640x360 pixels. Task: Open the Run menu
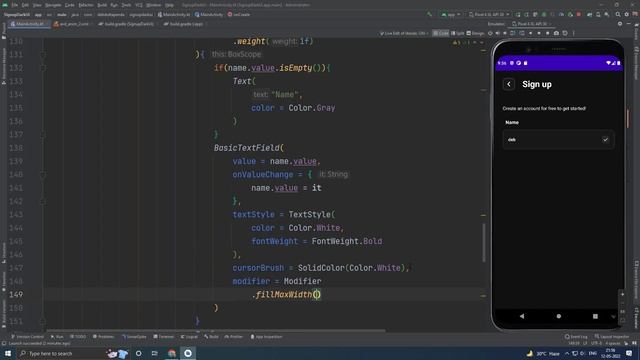click(114, 5)
